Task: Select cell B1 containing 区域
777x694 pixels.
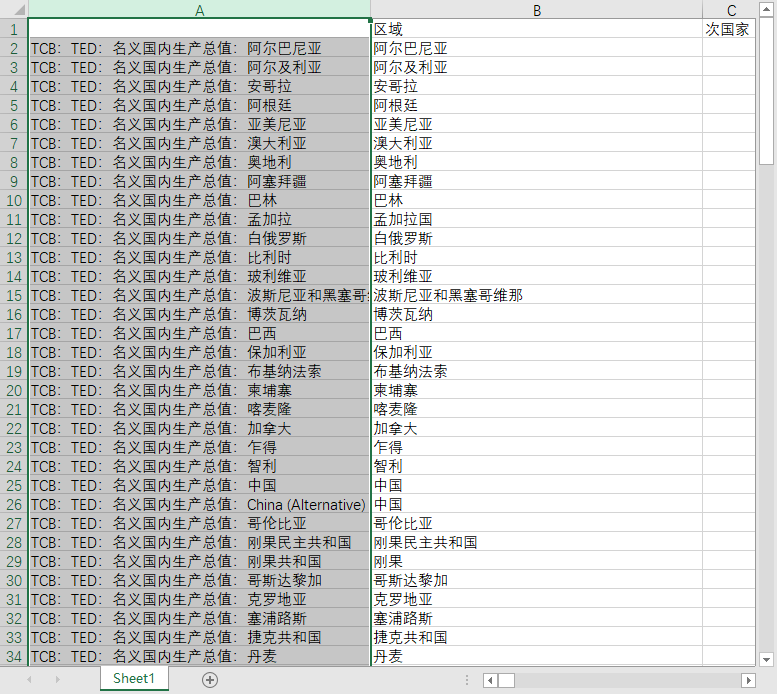Action: click(x=537, y=29)
